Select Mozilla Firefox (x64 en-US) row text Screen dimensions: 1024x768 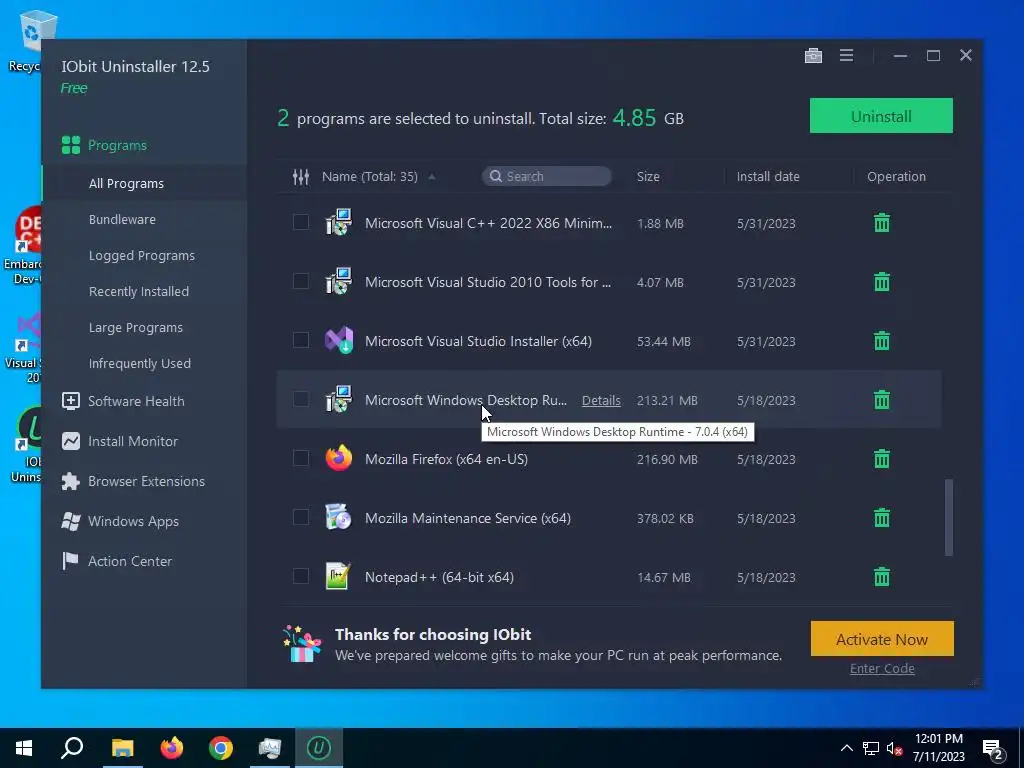pos(446,459)
